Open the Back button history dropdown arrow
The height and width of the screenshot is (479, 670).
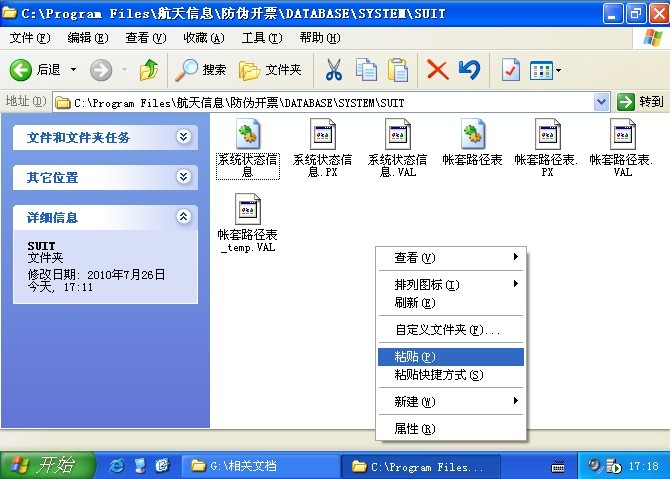(73, 69)
